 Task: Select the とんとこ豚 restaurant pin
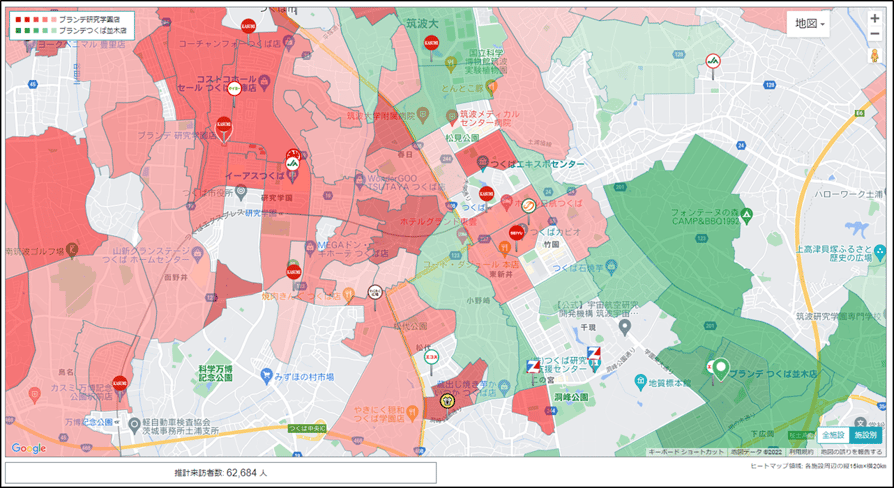click(x=493, y=88)
